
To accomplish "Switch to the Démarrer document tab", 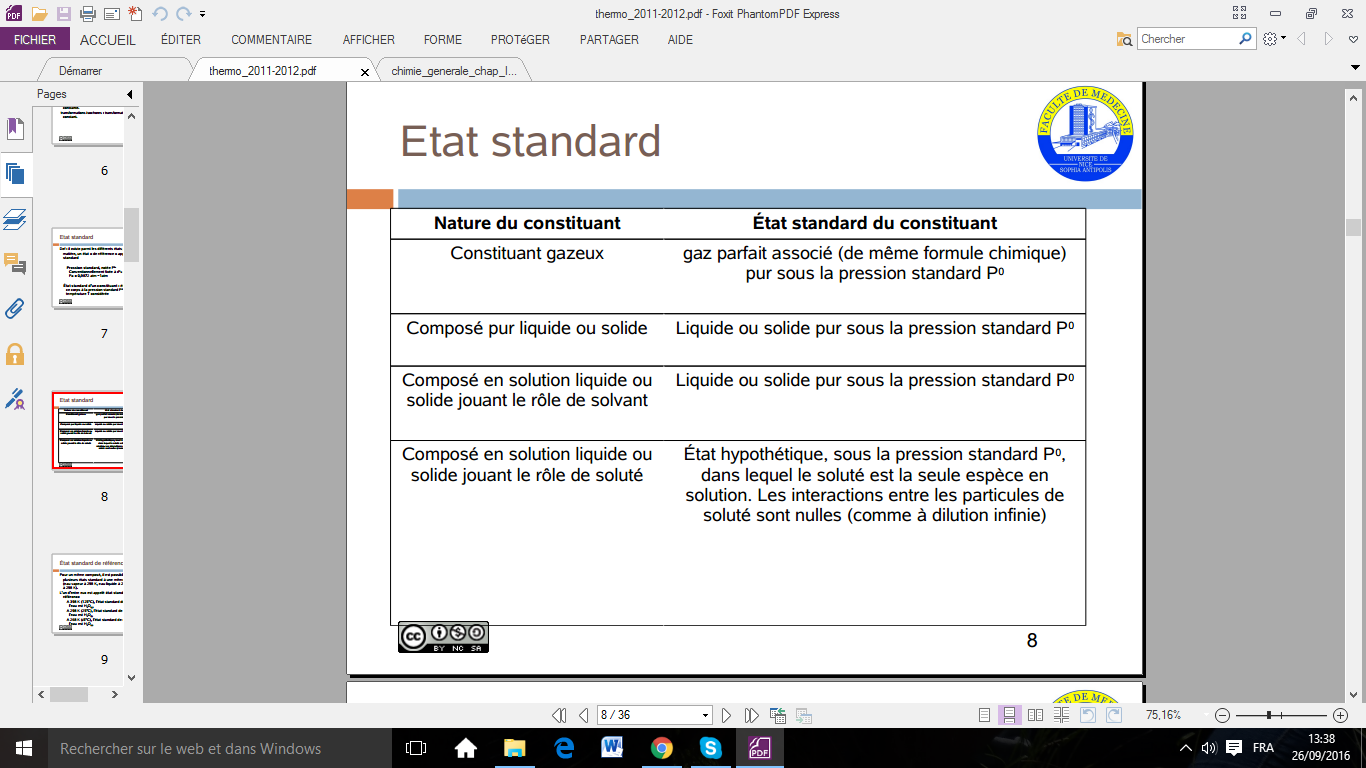I will click(80, 71).
